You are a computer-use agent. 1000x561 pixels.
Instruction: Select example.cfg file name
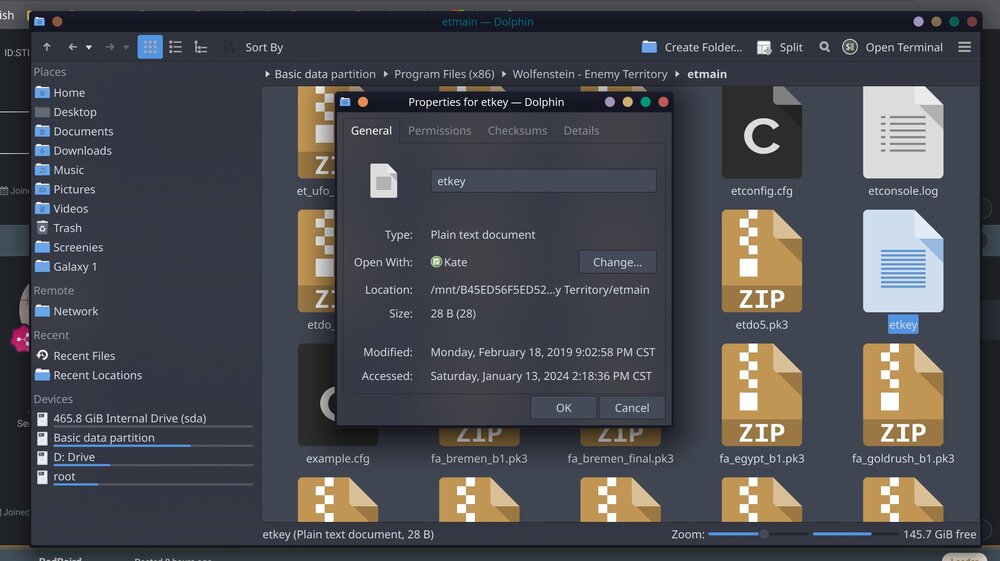click(x=337, y=458)
